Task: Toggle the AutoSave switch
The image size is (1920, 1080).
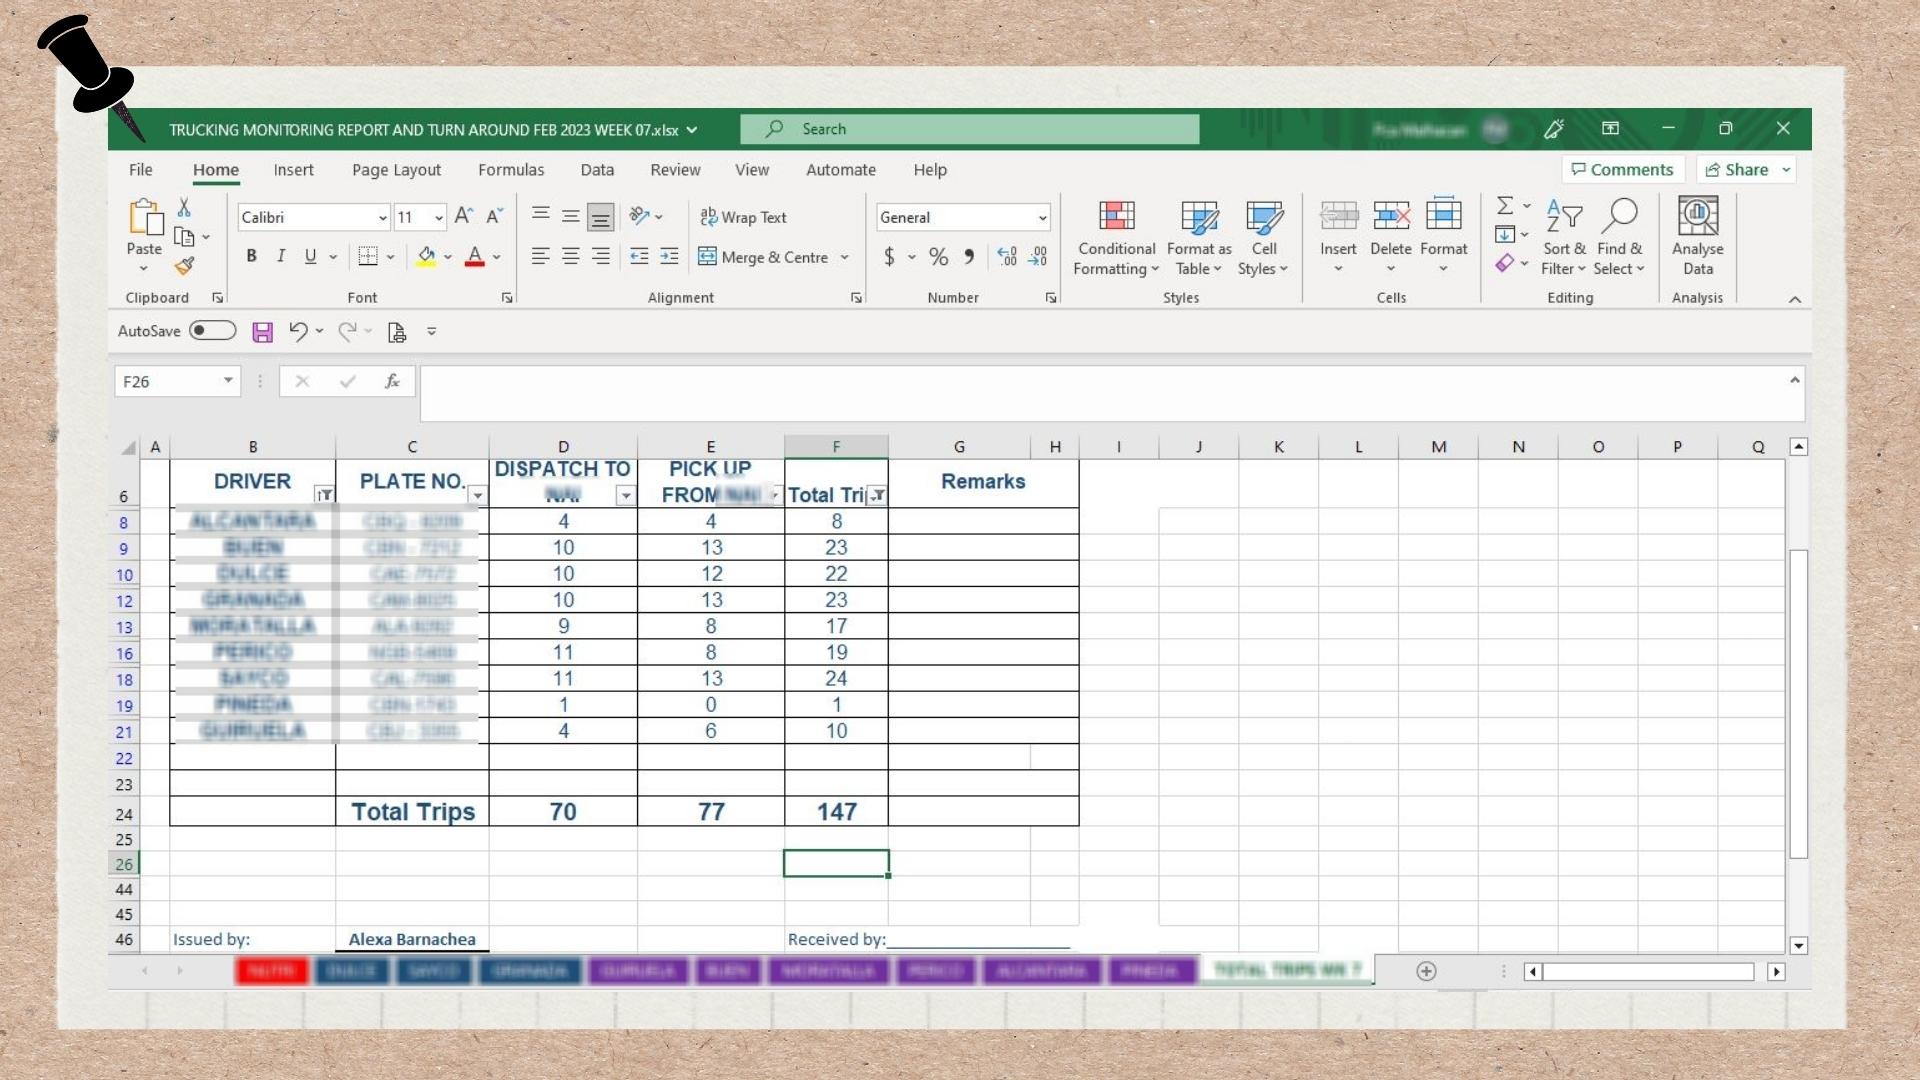Action: pos(213,331)
